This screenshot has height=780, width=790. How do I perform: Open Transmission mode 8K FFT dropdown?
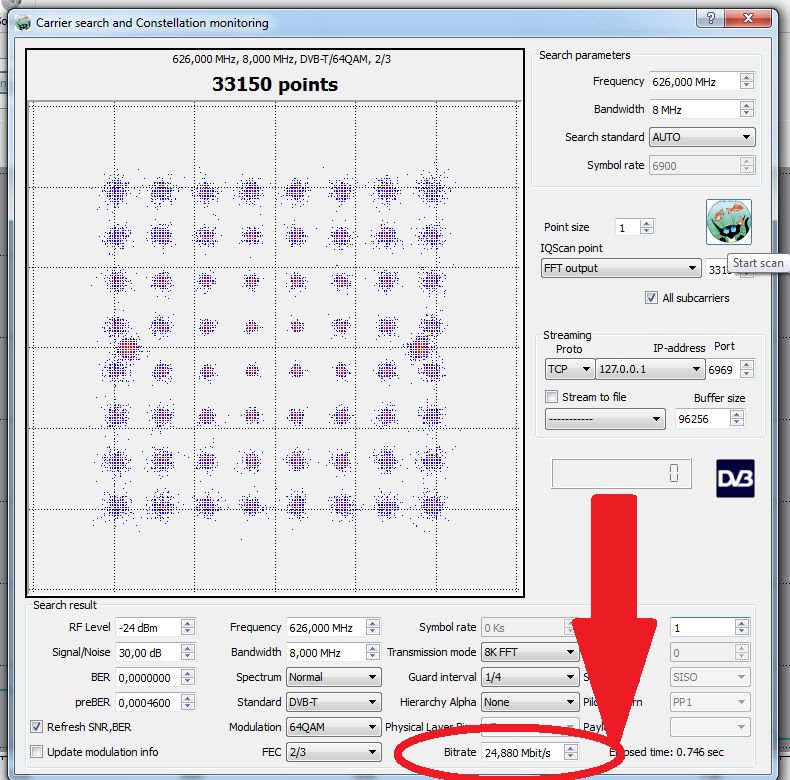click(x=529, y=652)
